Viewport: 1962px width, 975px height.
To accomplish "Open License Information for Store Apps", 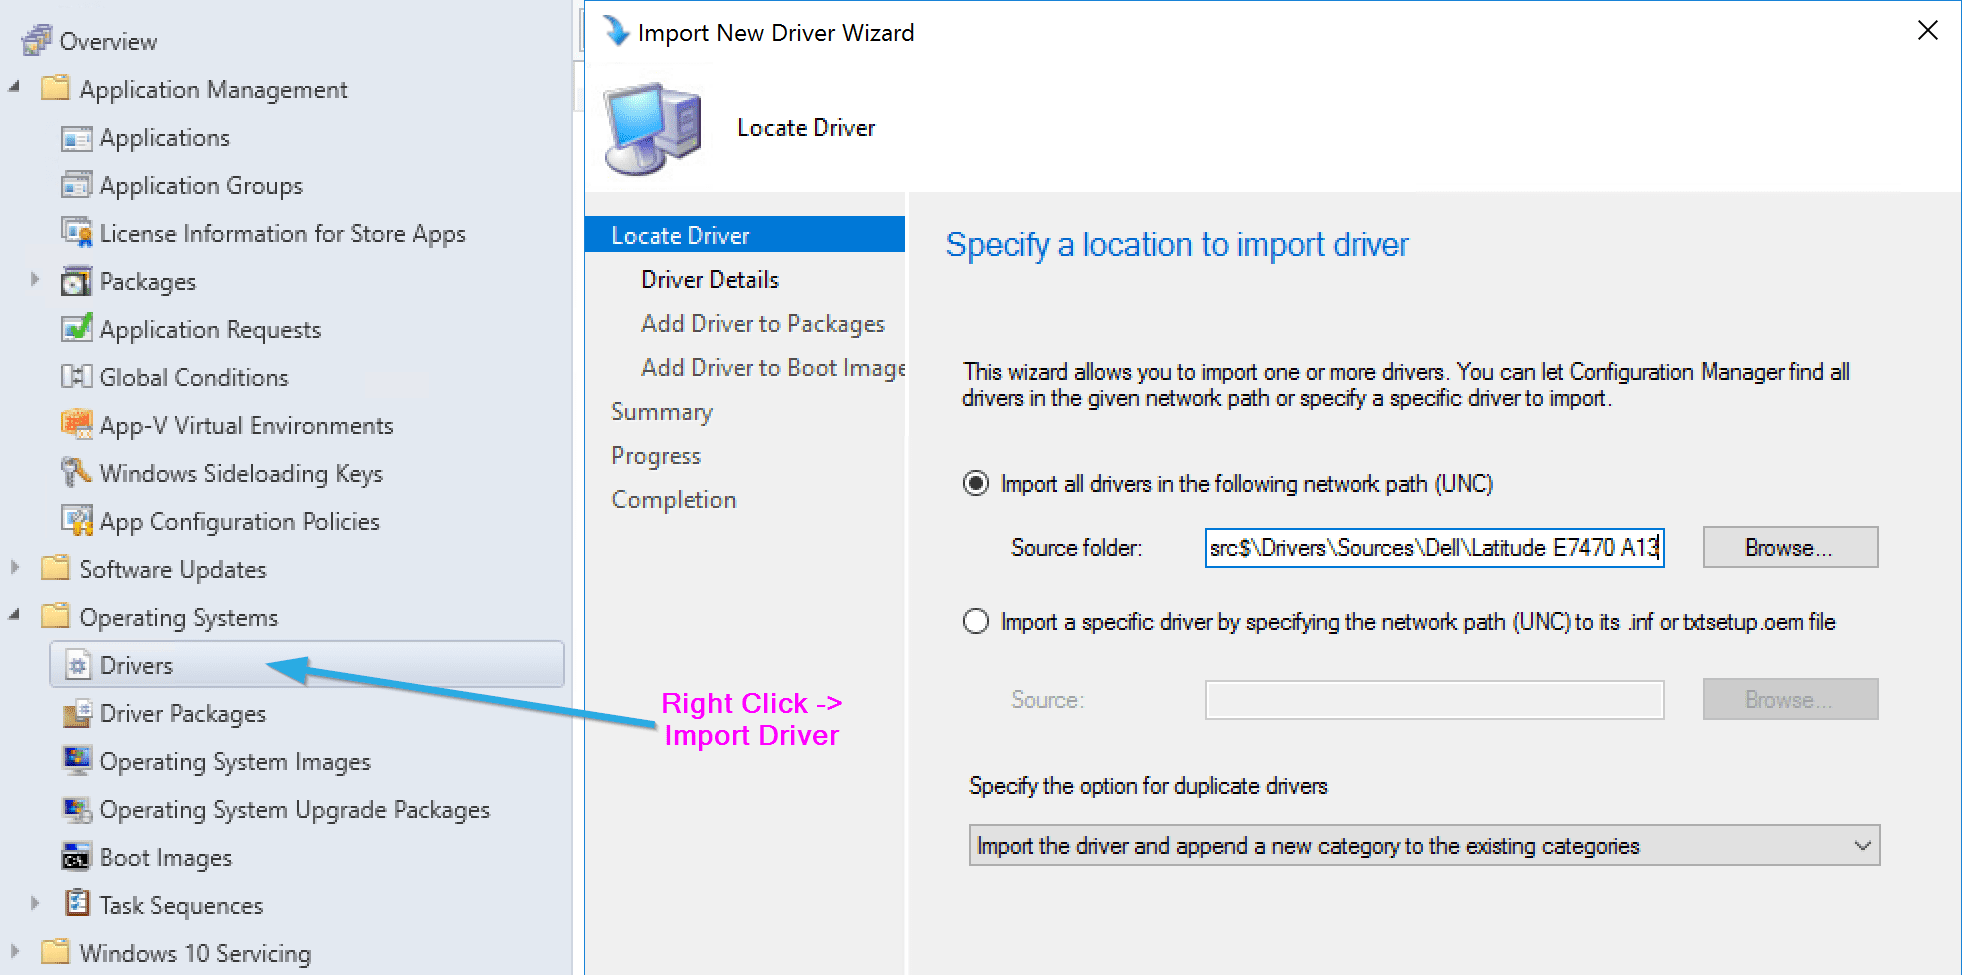I will [281, 233].
